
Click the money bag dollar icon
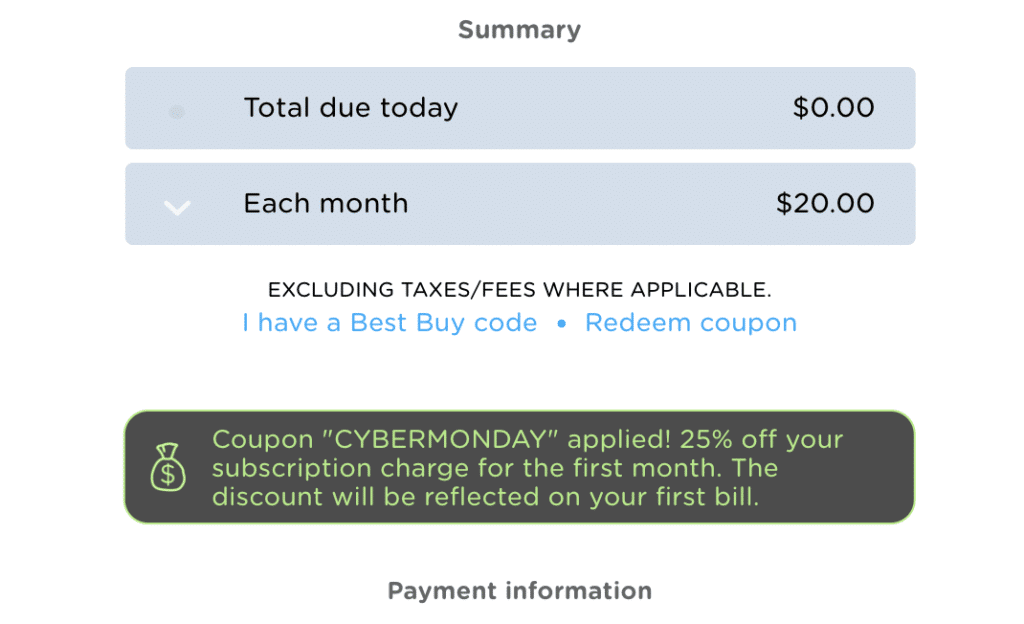[168, 467]
